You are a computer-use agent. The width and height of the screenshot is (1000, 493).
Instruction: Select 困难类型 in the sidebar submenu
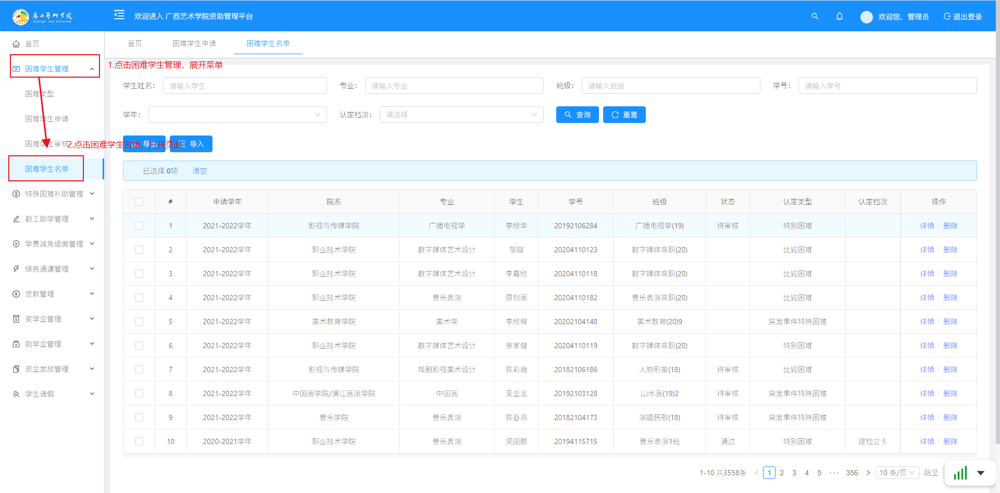click(40, 94)
